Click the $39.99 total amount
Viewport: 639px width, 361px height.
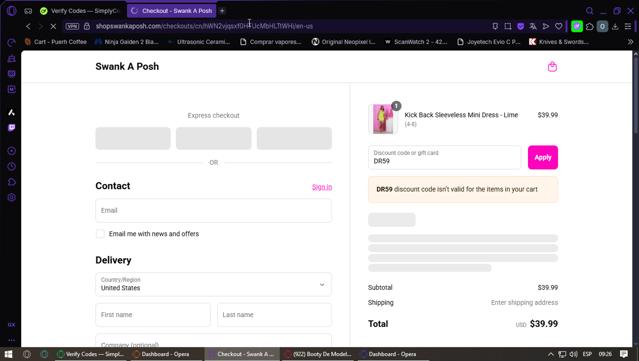pyautogui.click(x=544, y=324)
